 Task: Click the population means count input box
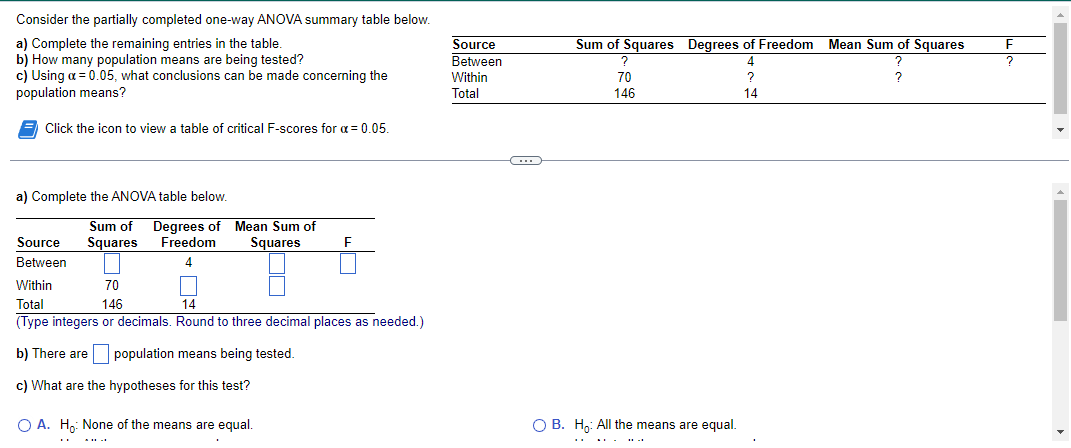click(x=100, y=354)
